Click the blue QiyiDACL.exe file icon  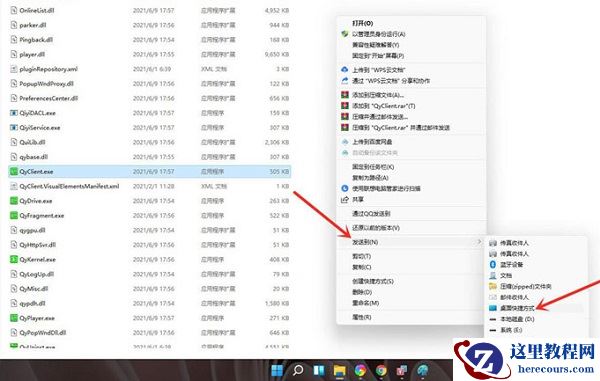click(14, 113)
